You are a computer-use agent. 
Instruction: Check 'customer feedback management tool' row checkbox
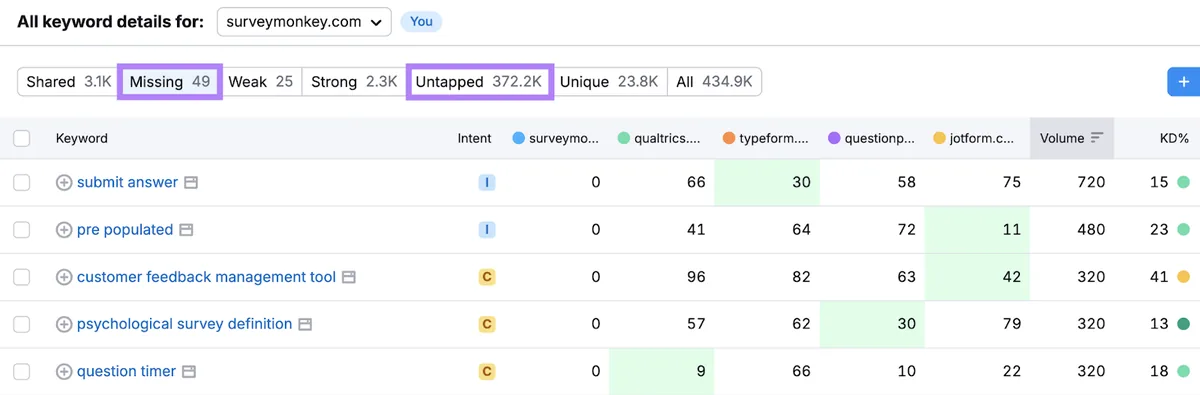(21, 277)
